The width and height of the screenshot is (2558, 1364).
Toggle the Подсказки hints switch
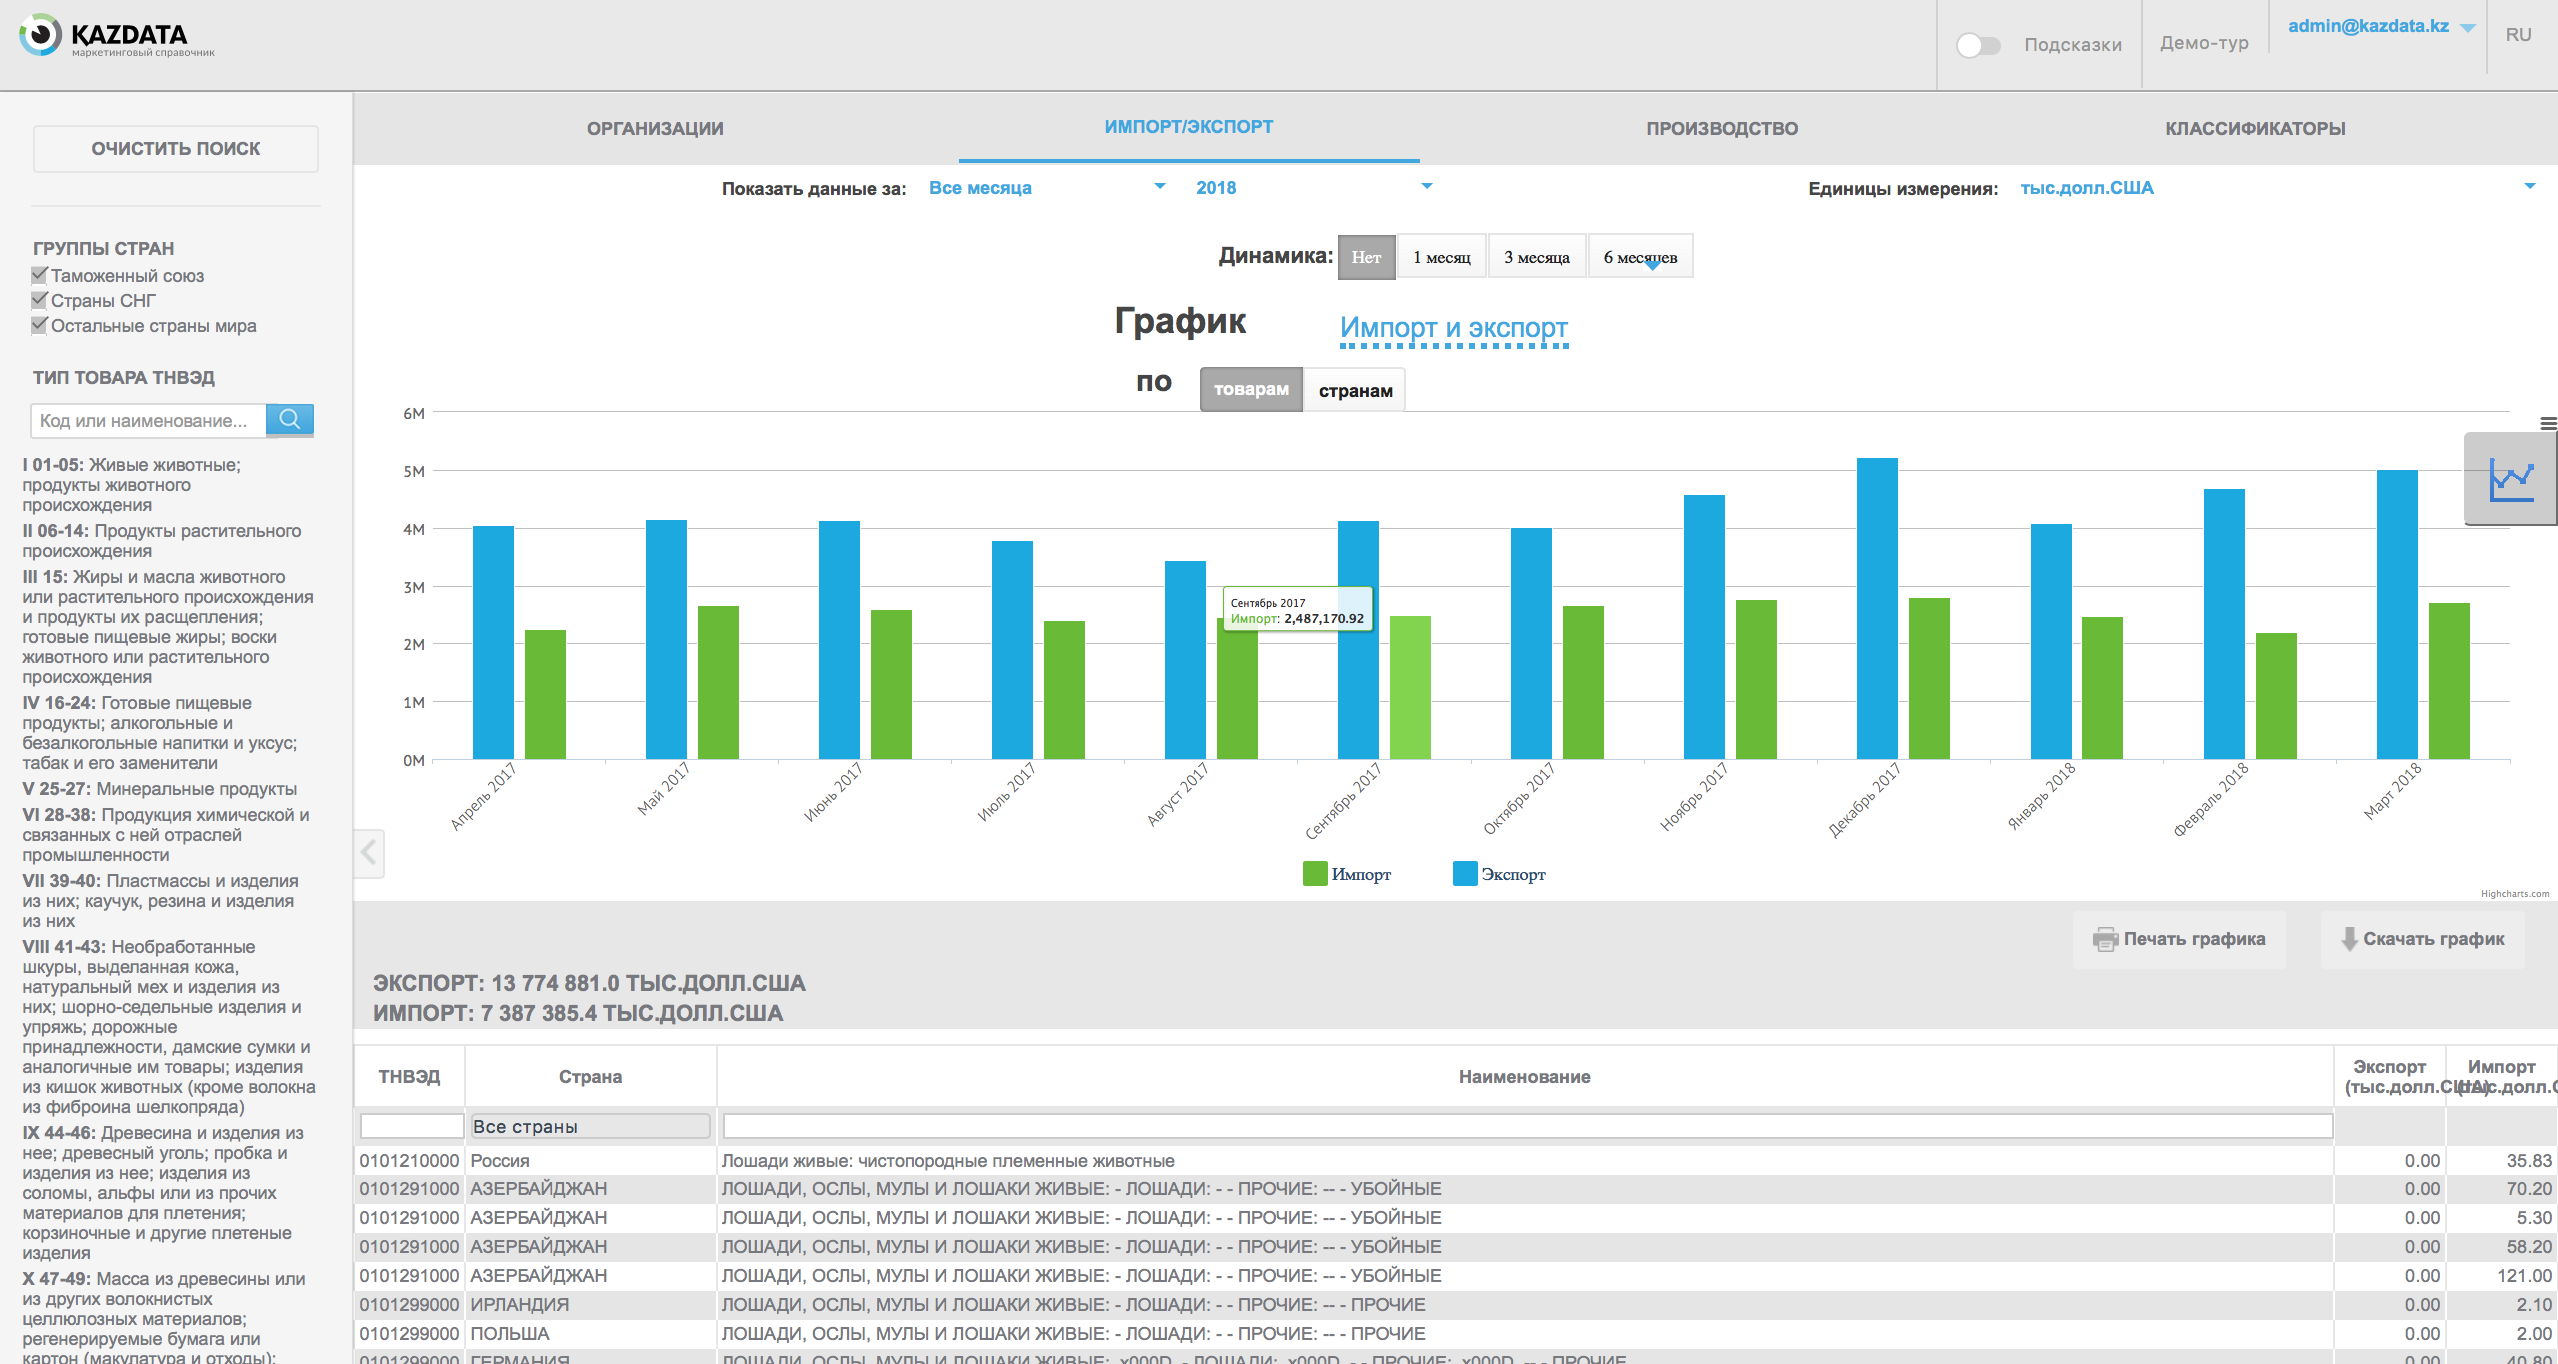(x=1978, y=45)
